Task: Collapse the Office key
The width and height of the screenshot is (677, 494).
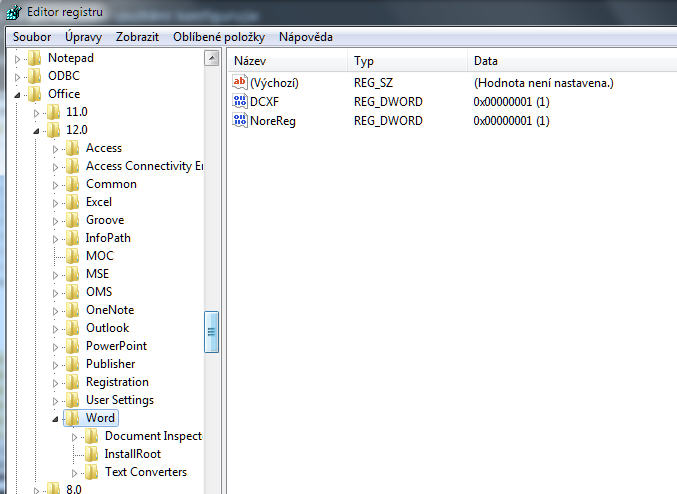Action: (17, 95)
